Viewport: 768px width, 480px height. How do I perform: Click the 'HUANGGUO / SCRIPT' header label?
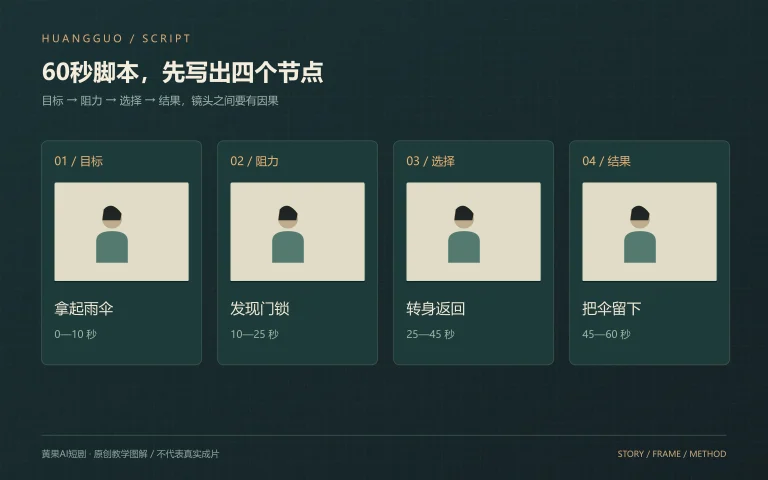(x=116, y=39)
